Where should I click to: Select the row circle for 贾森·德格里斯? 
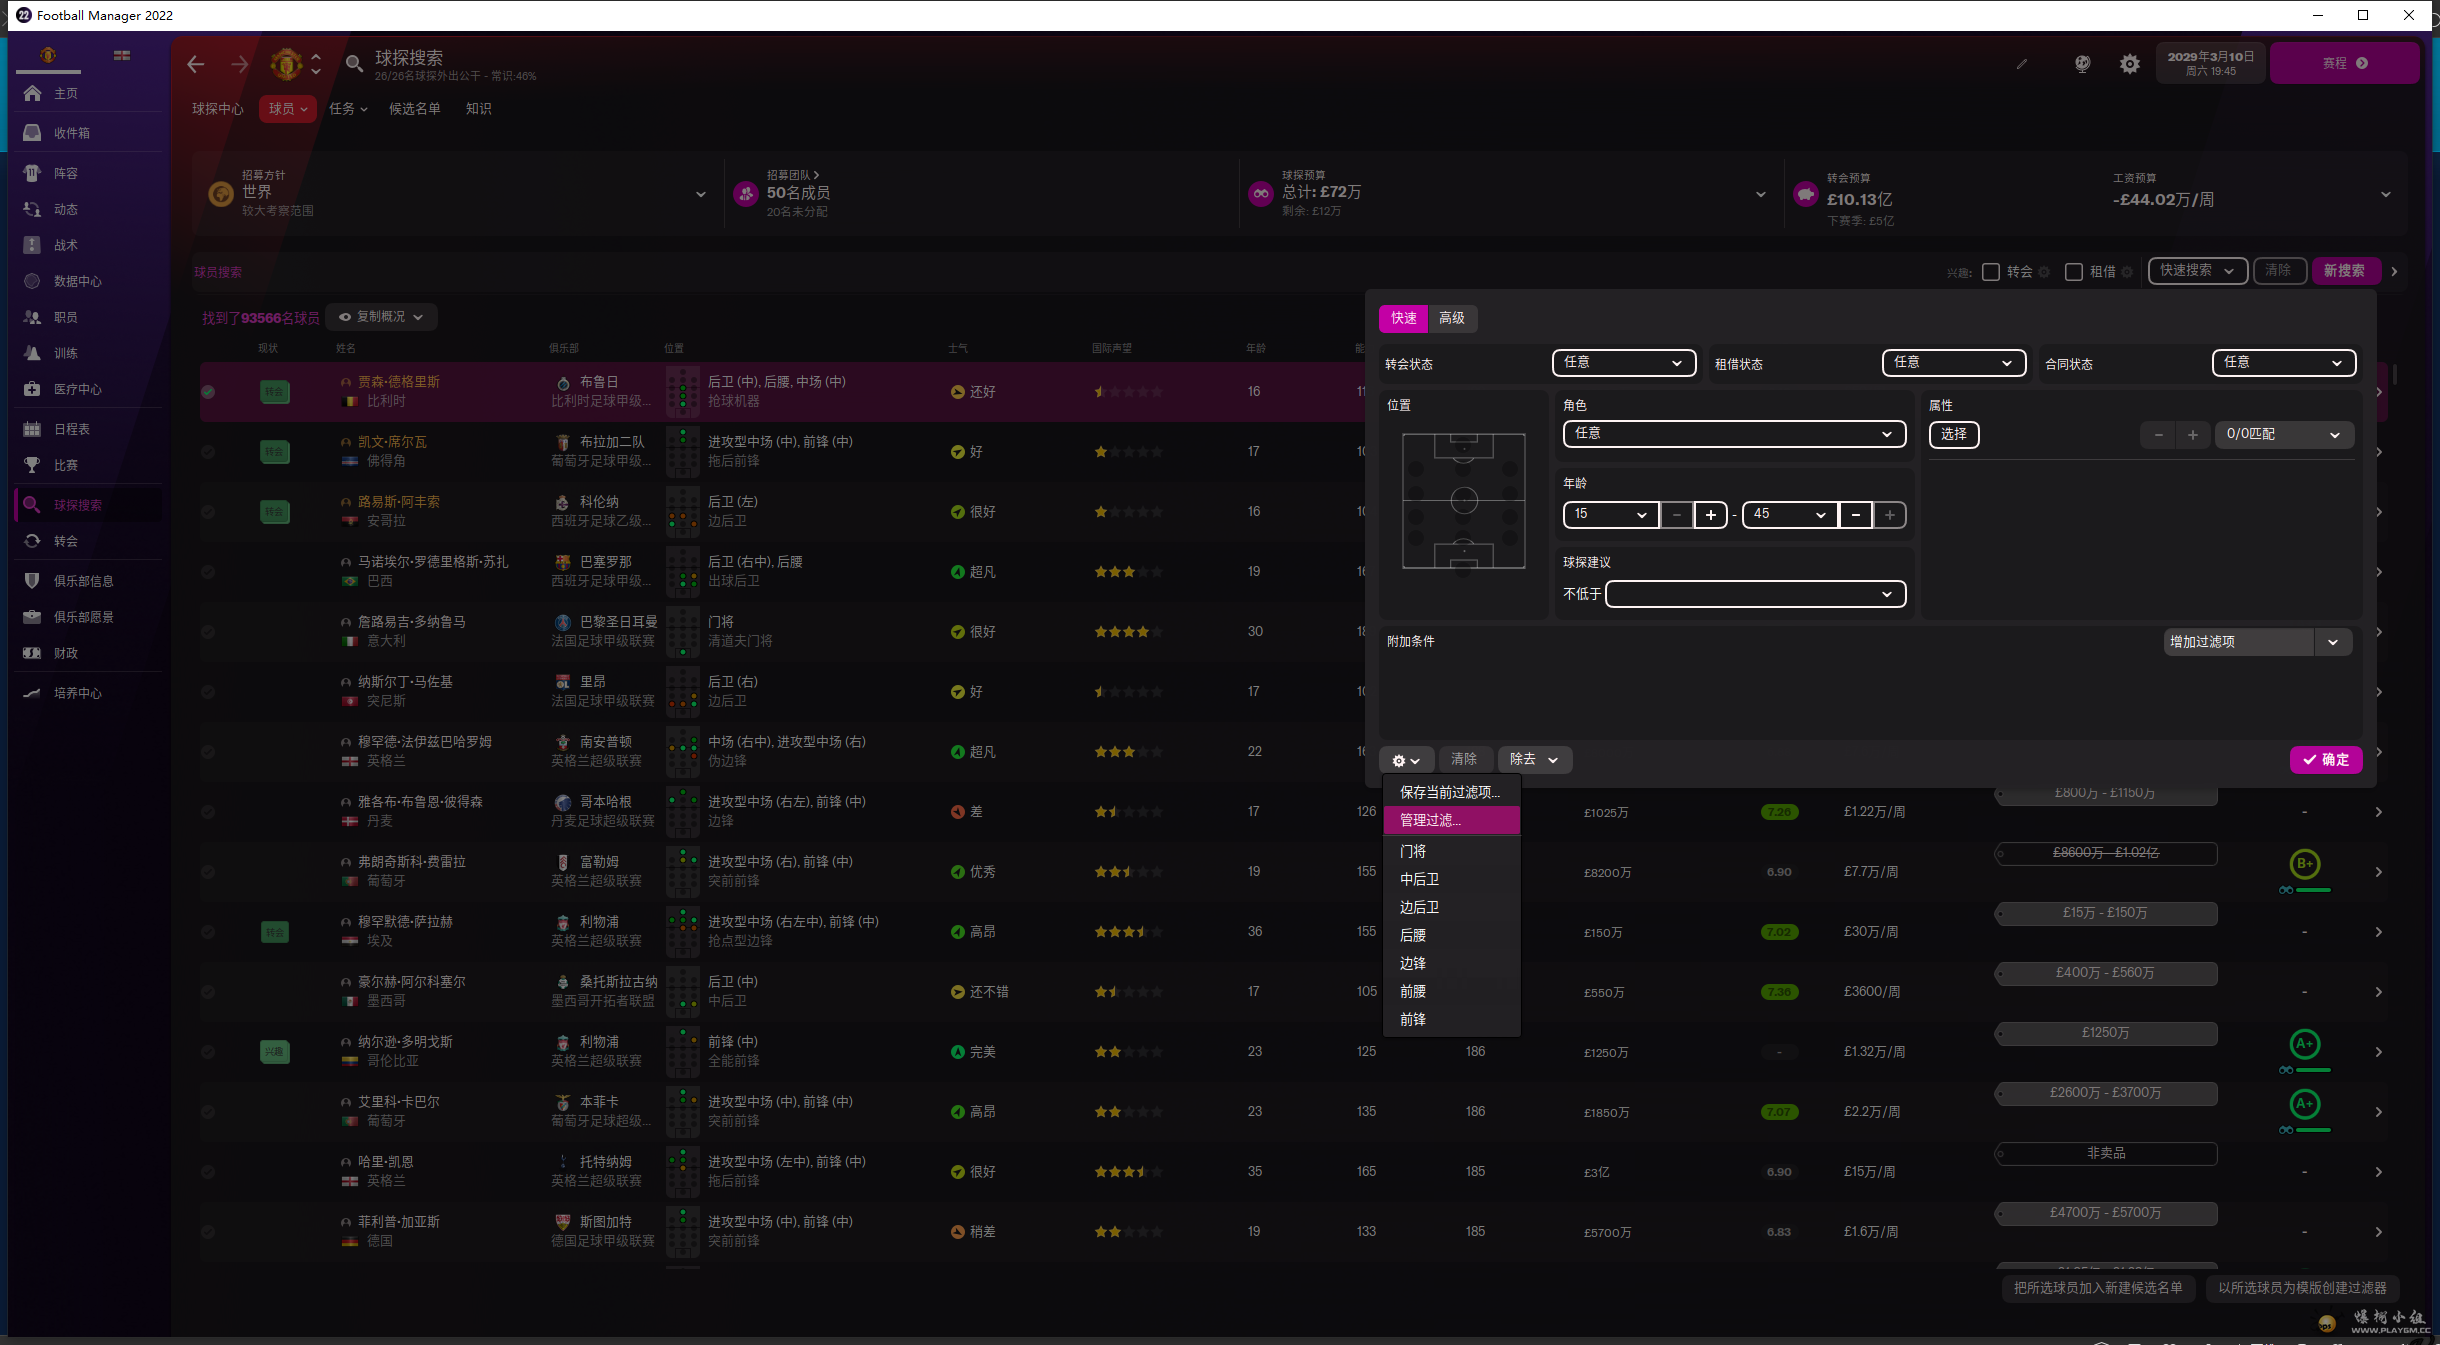tap(208, 392)
